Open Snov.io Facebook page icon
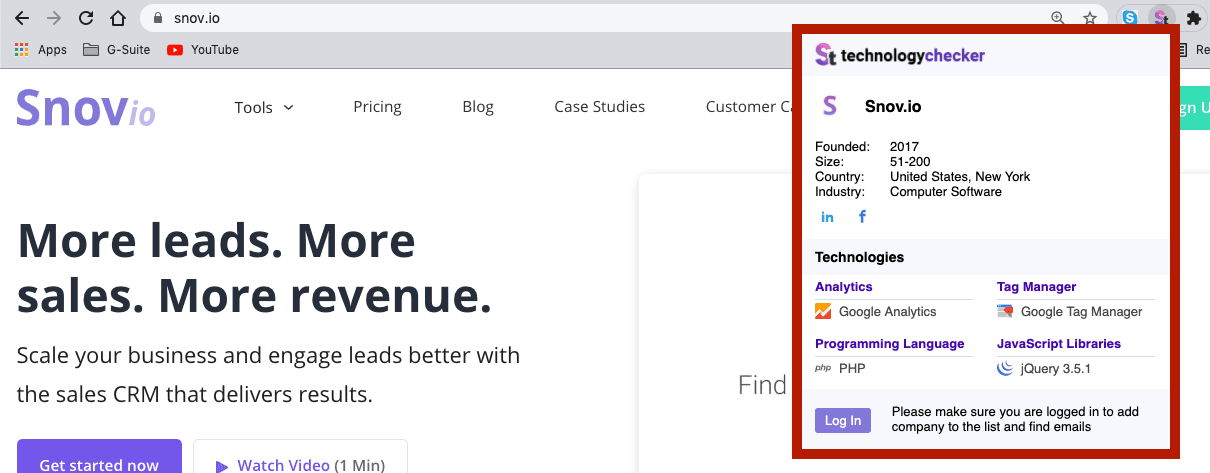 click(862, 217)
